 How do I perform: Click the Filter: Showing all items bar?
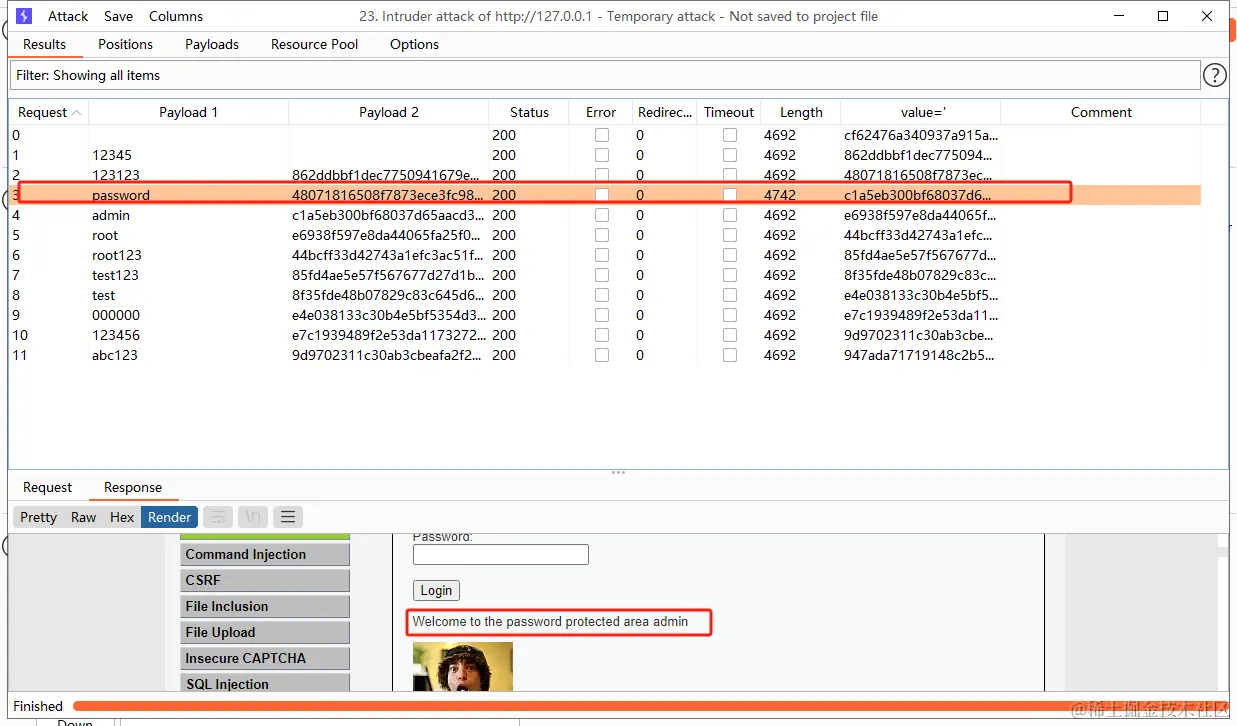click(605, 75)
